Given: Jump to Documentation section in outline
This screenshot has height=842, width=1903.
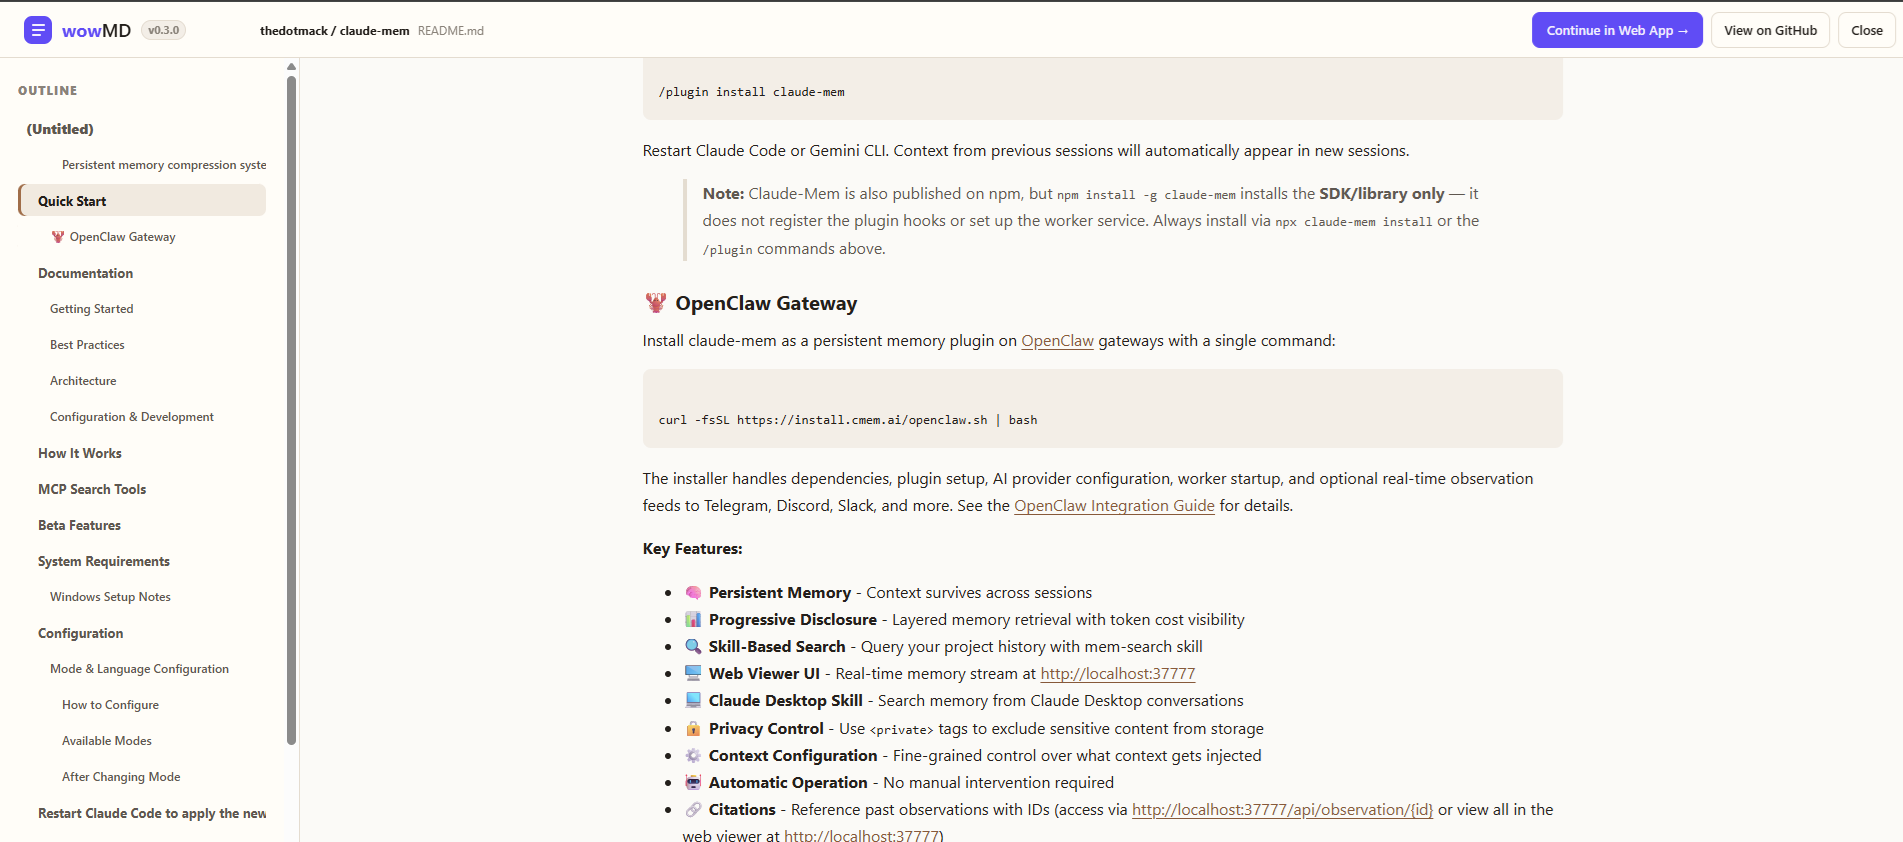Looking at the screenshot, I should click(x=85, y=273).
